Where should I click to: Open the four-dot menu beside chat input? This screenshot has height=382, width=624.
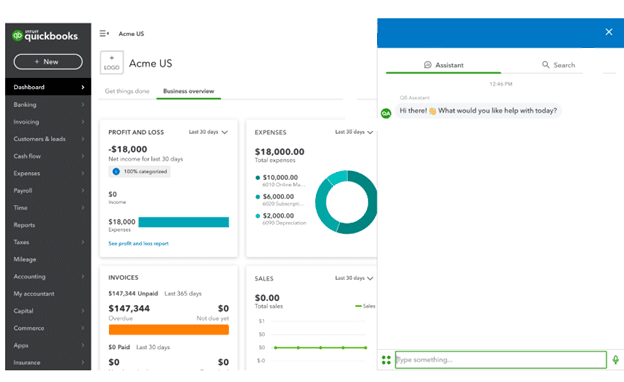pos(386,360)
